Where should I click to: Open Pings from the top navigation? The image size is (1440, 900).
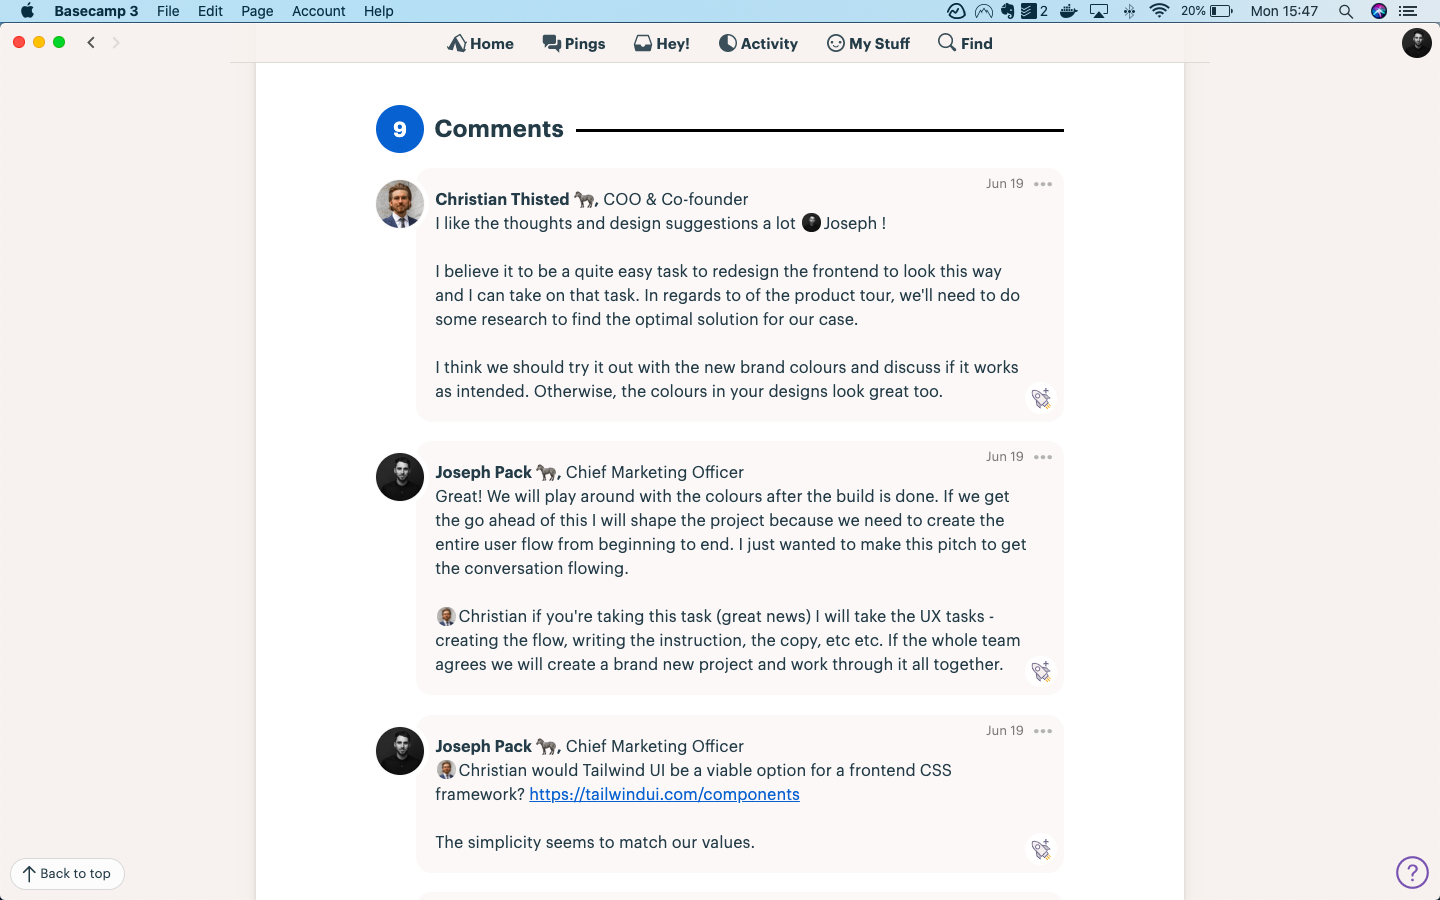click(x=573, y=43)
